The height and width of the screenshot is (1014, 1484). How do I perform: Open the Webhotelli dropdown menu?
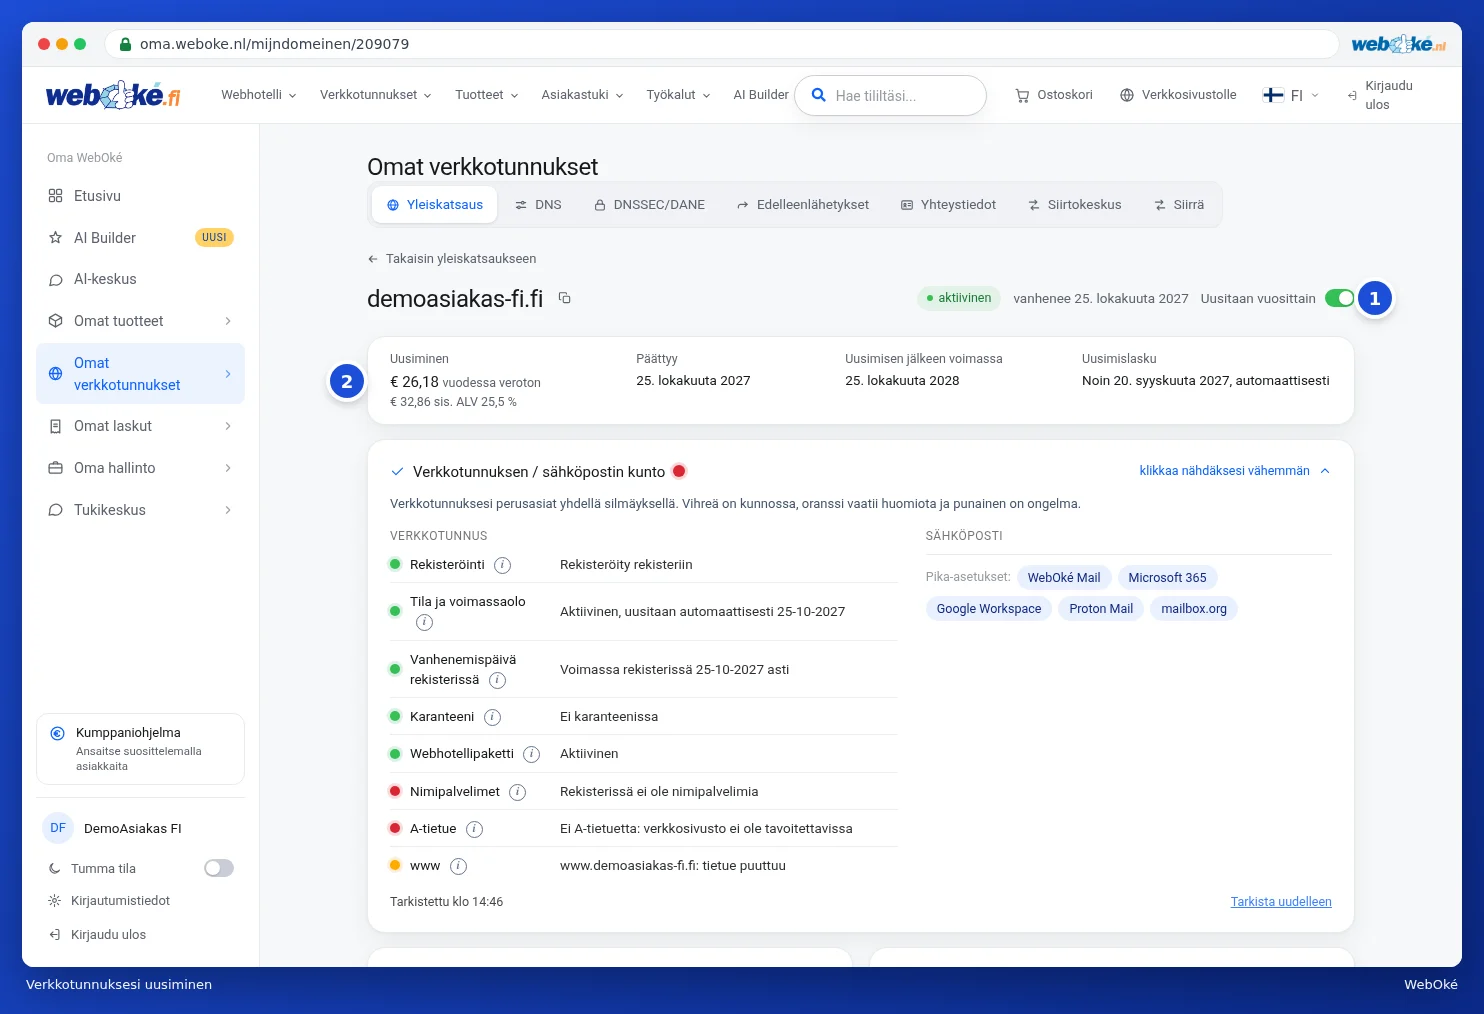(x=259, y=95)
